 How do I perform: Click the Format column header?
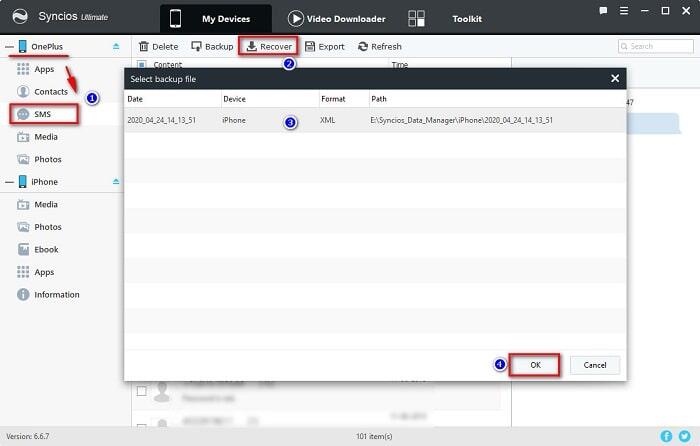tap(333, 99)
